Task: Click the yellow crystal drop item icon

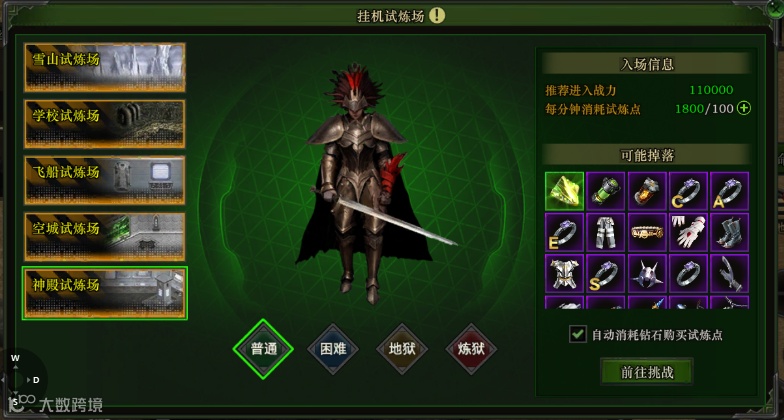Action: (564, 191)
